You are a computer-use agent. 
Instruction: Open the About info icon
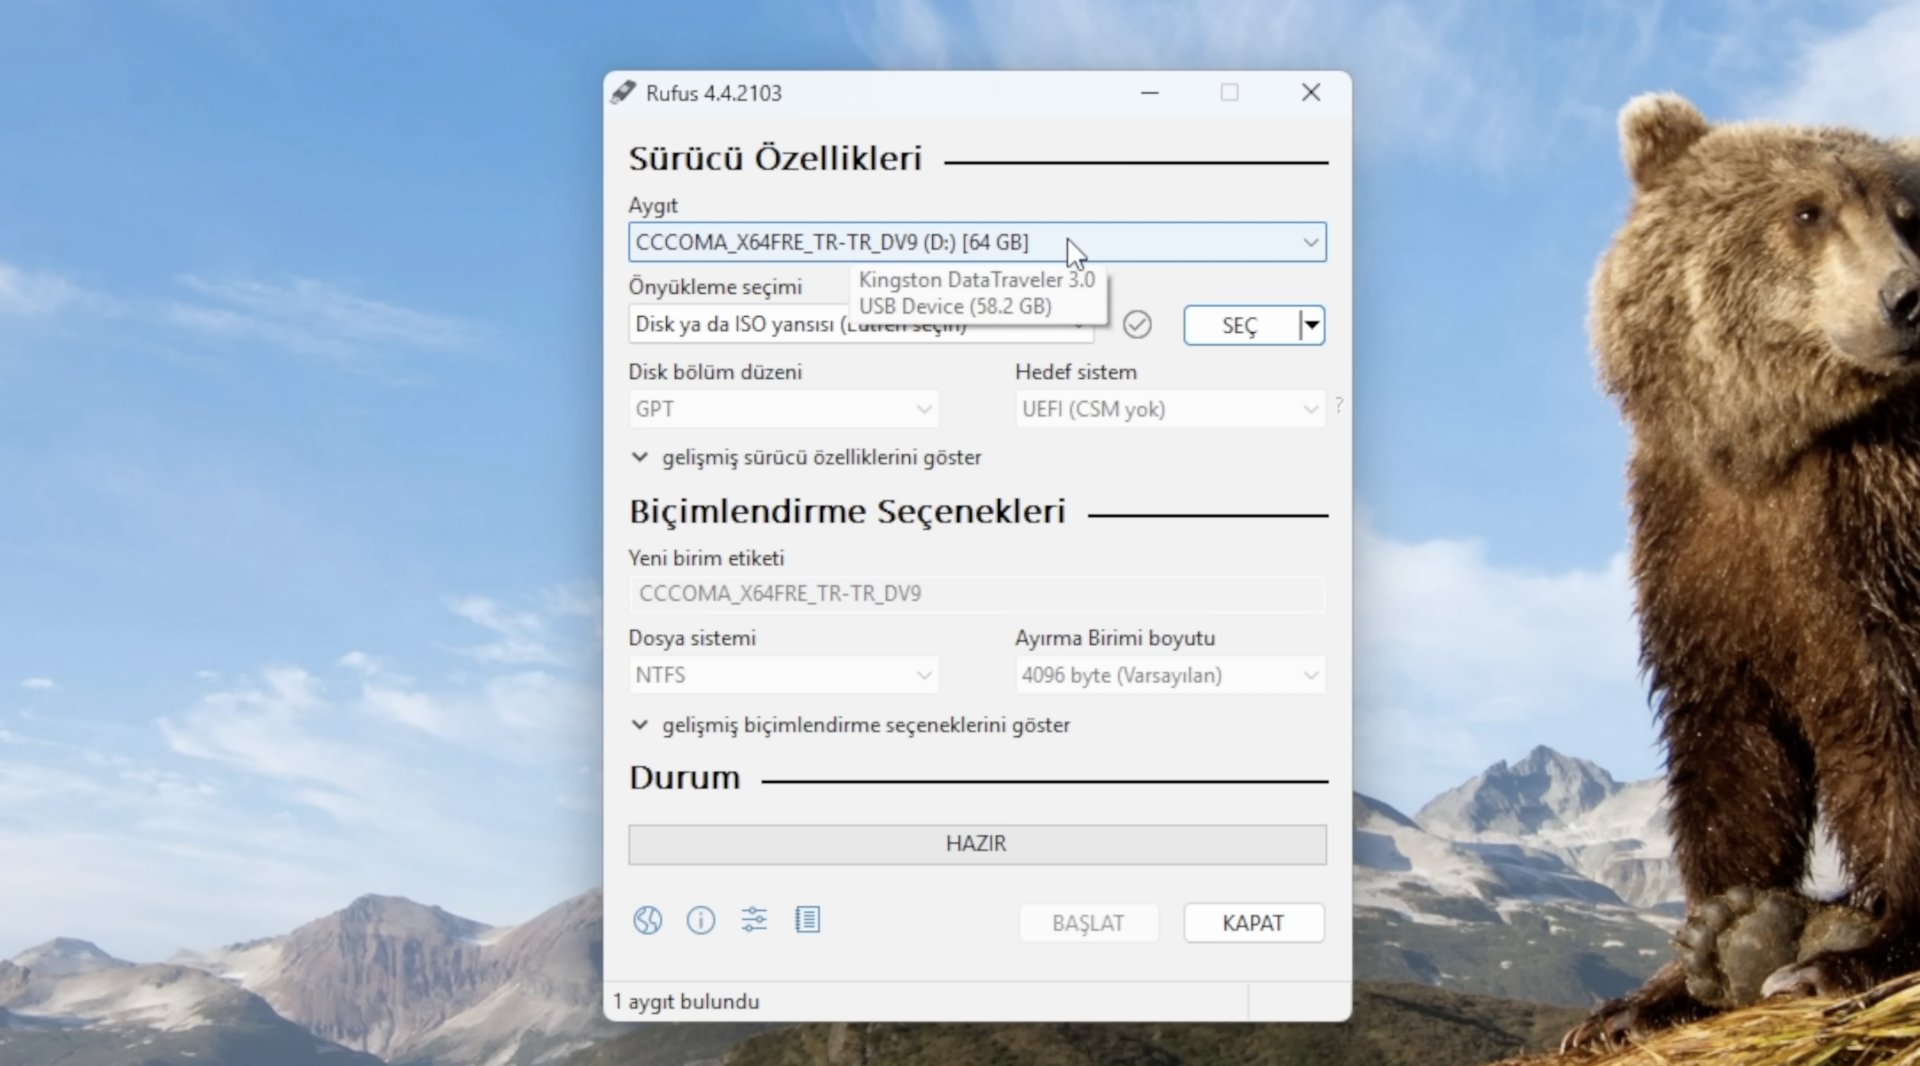700,920
